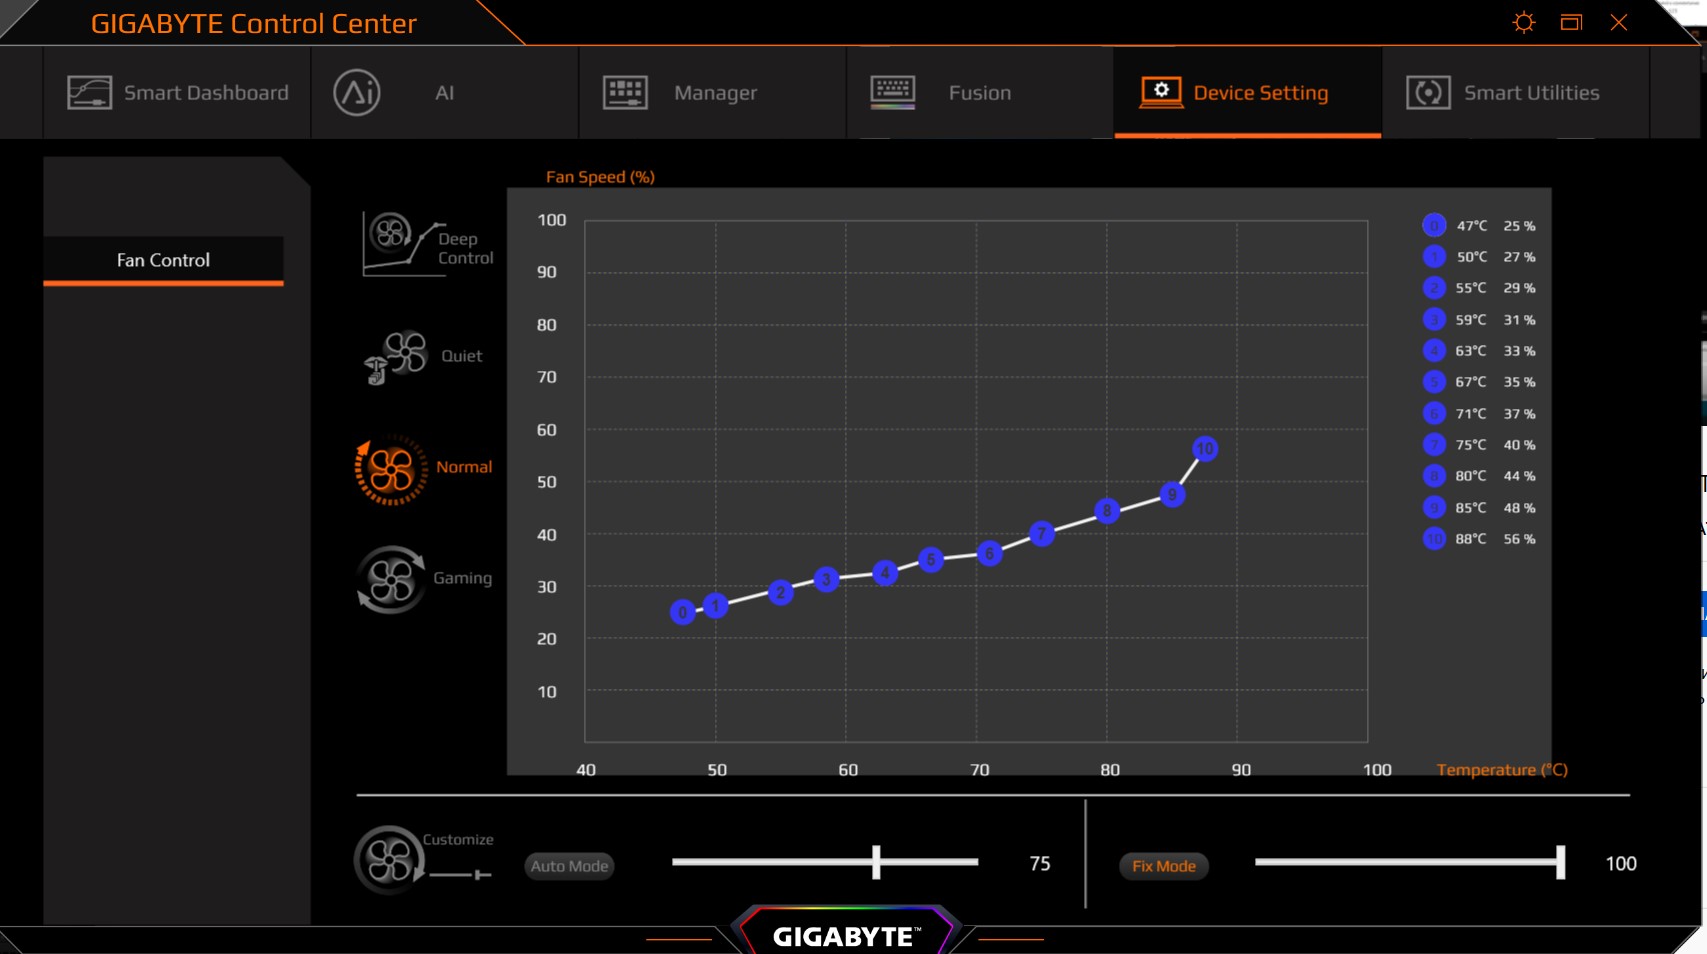Screen dimensions: 1707x954
Task: Select curve point 6 on the graph
Action: click(990, 553)
